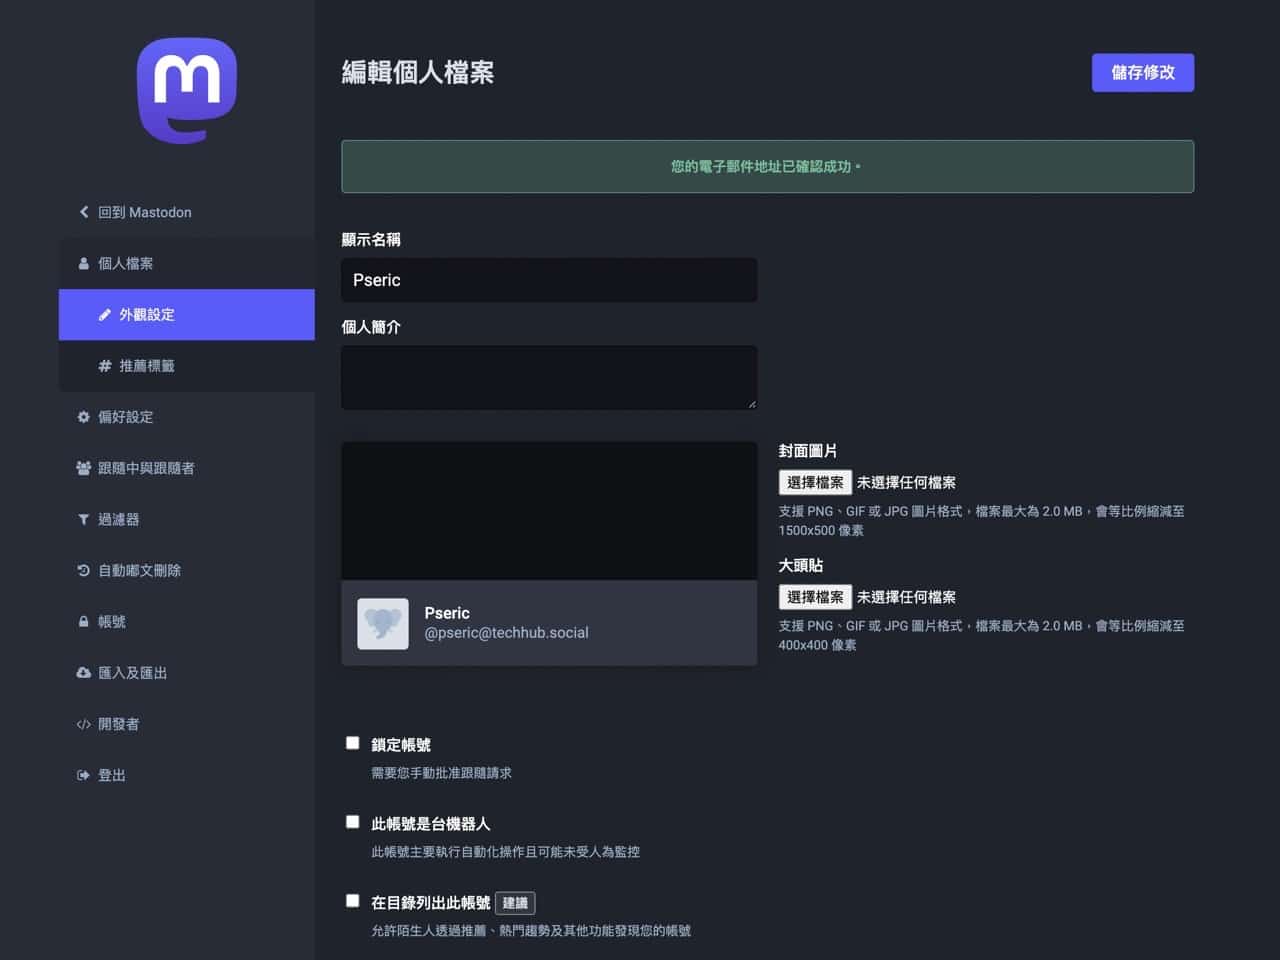Click the back chevron beside 回到 Mastodon

pos(84,212)
